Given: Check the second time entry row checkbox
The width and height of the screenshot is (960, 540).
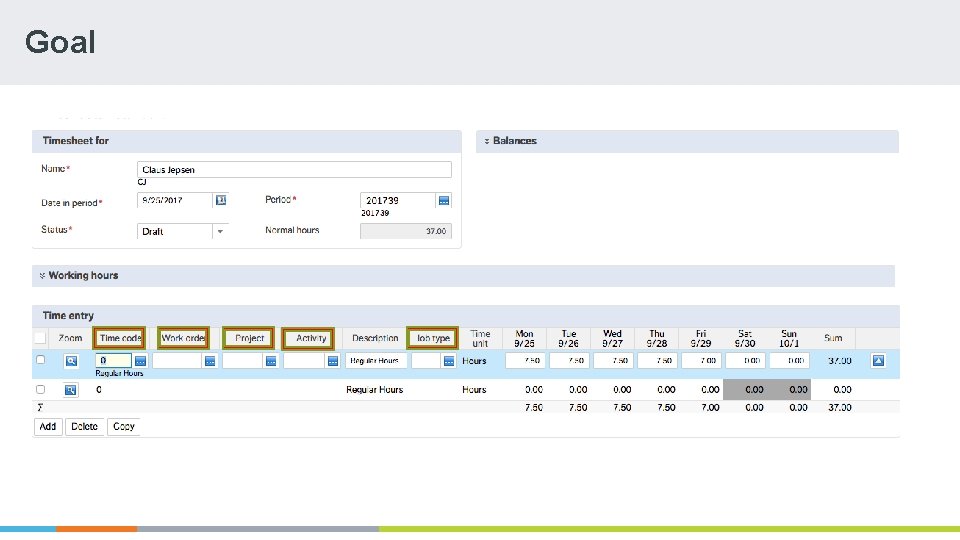Looking at the screenshot, I should click(40, 389).
